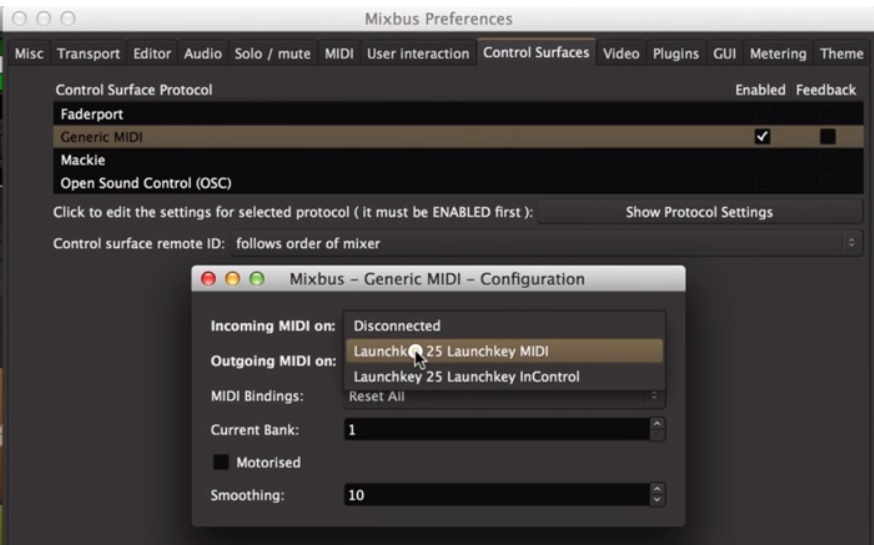Enable the Faderport protocol checkbox
874x545 pixels.
click(x=762, y=114)
